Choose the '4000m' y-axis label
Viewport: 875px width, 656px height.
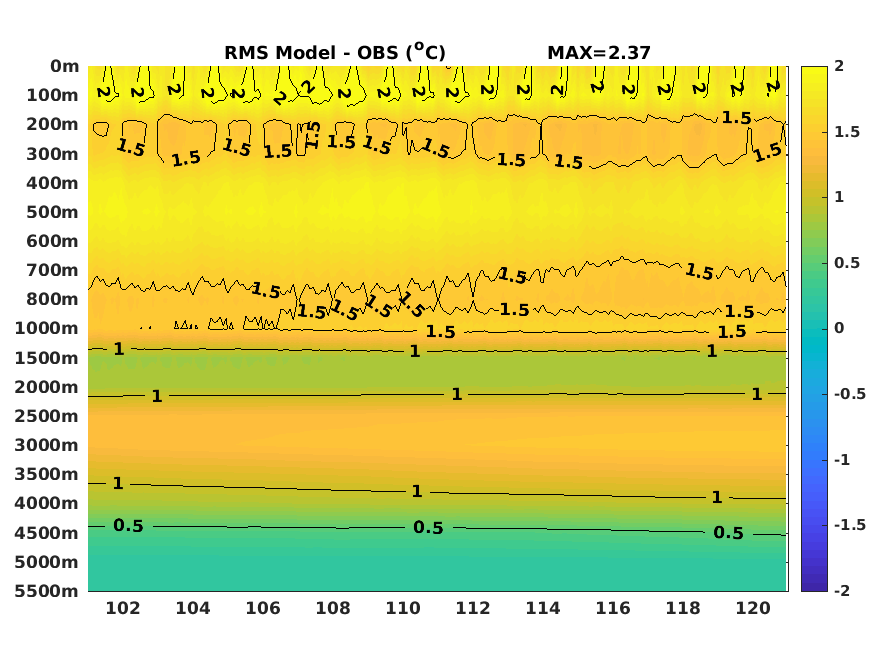point(47,503)
